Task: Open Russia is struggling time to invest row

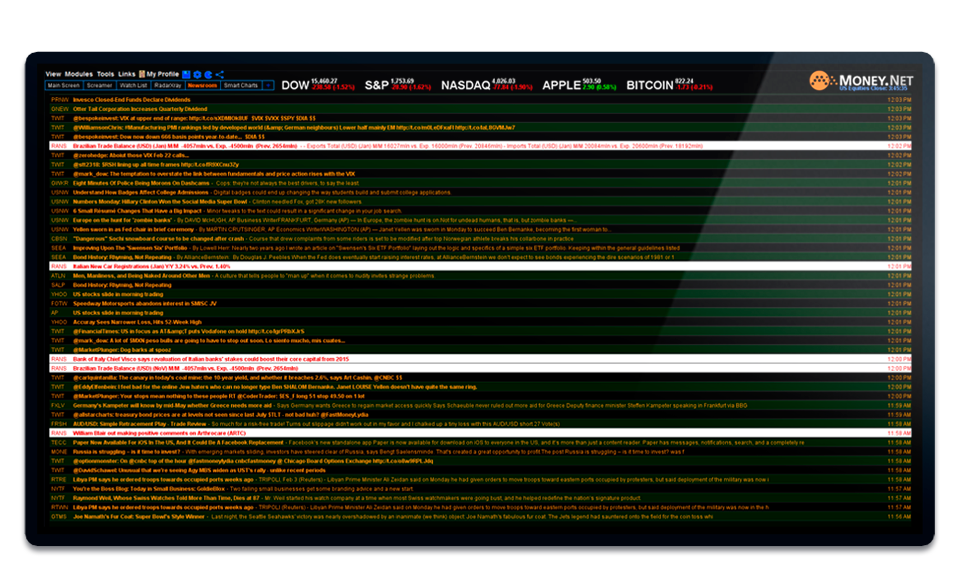Action: [x=481, y=451]
